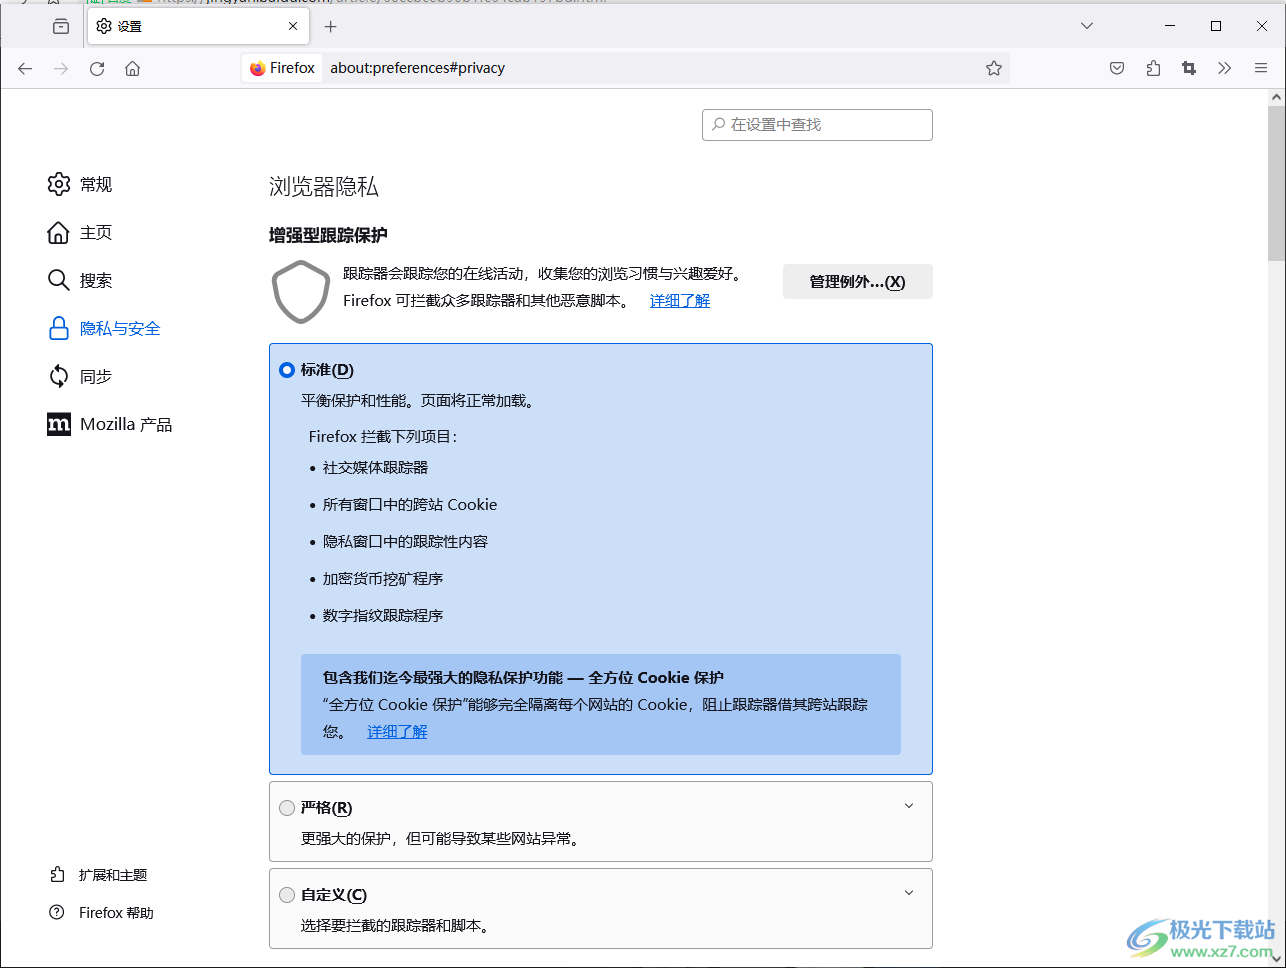Open 同步 settings category

pos(80,376)
